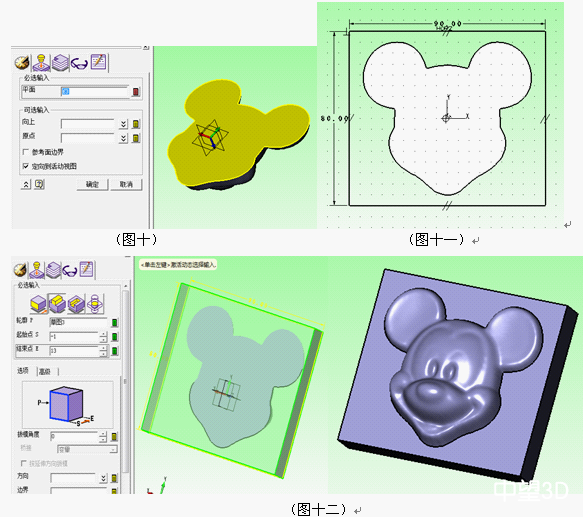The image size is (583, 517).
Task: Click the 取消 button
Action: 126,184
